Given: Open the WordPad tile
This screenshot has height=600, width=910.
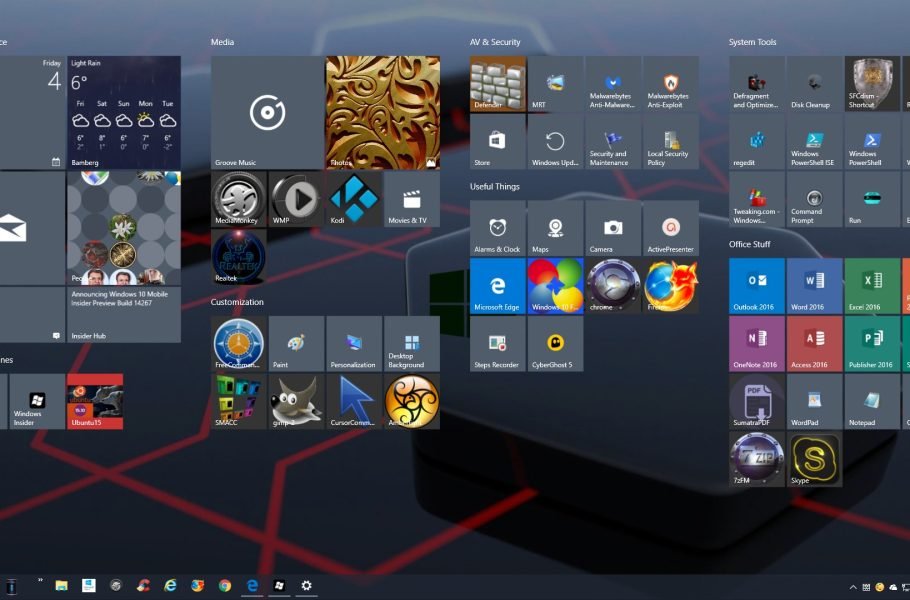Looking at the screenshot, I should click(814, 401).
